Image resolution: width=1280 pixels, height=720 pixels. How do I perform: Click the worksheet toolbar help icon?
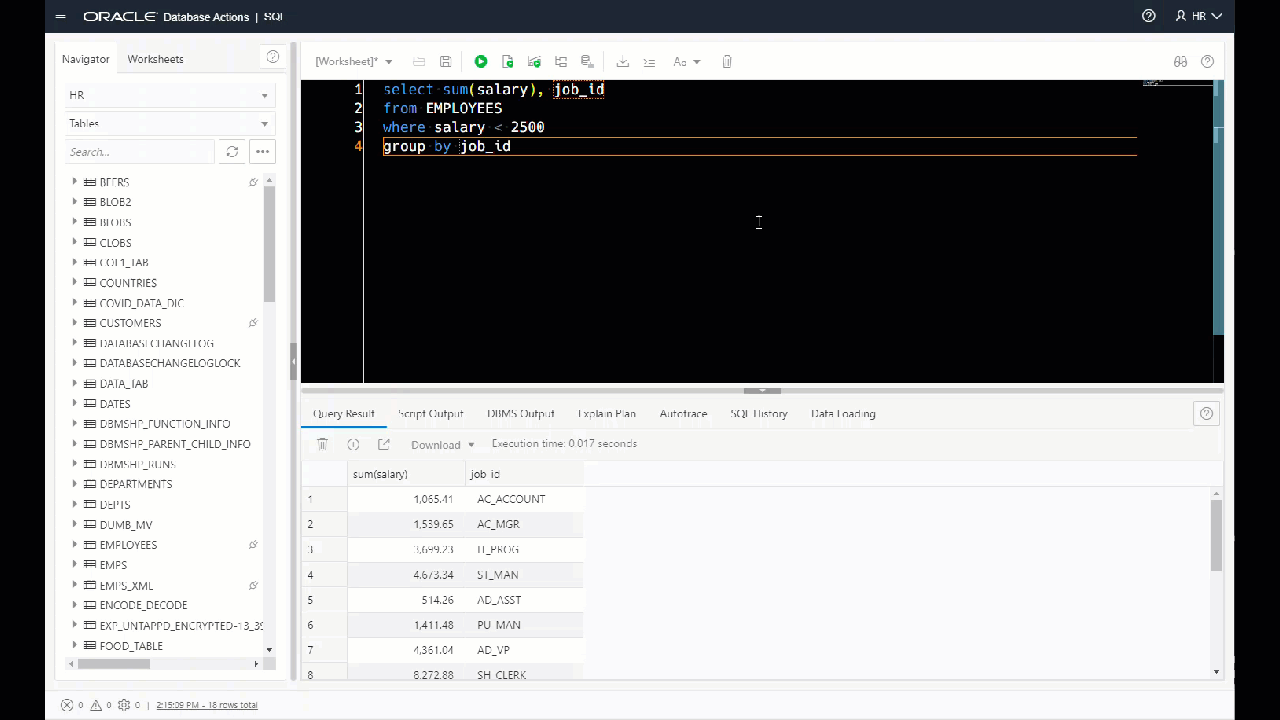coord(1207,62)
